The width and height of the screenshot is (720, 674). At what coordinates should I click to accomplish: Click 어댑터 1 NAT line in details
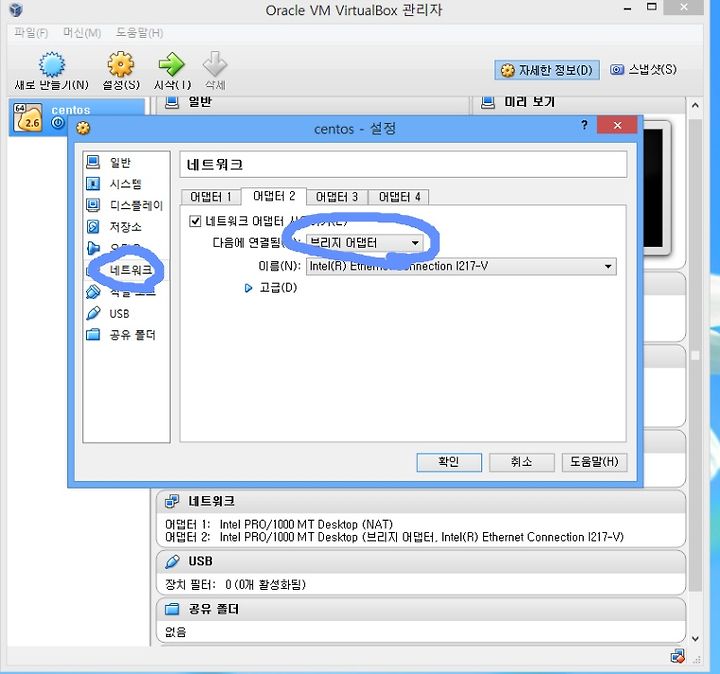(x=279, y=524)
